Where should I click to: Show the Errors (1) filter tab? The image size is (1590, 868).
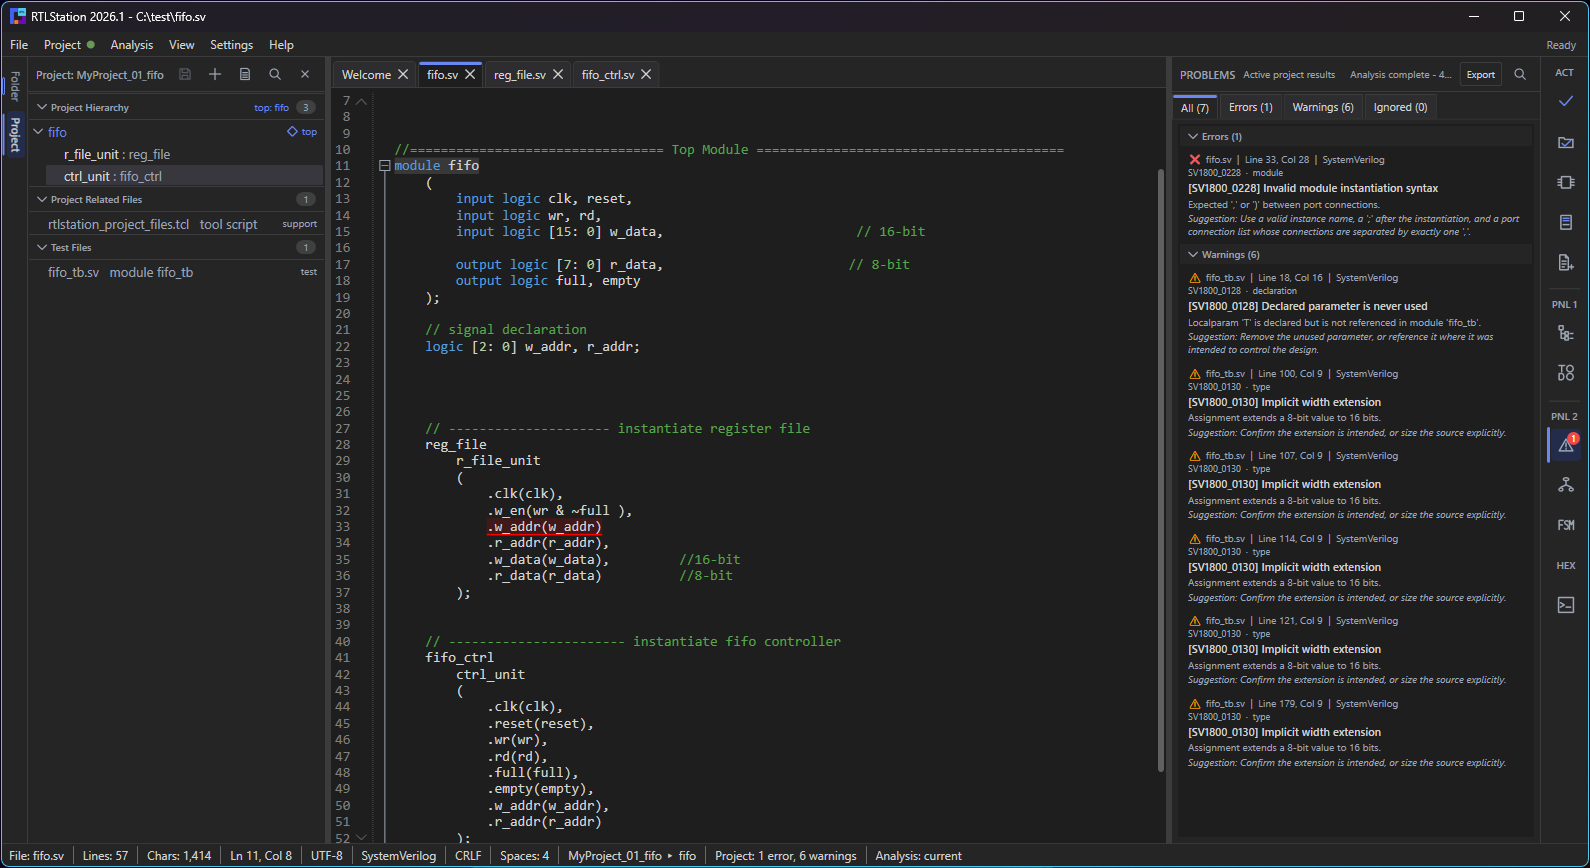[x=1250, y=107]
